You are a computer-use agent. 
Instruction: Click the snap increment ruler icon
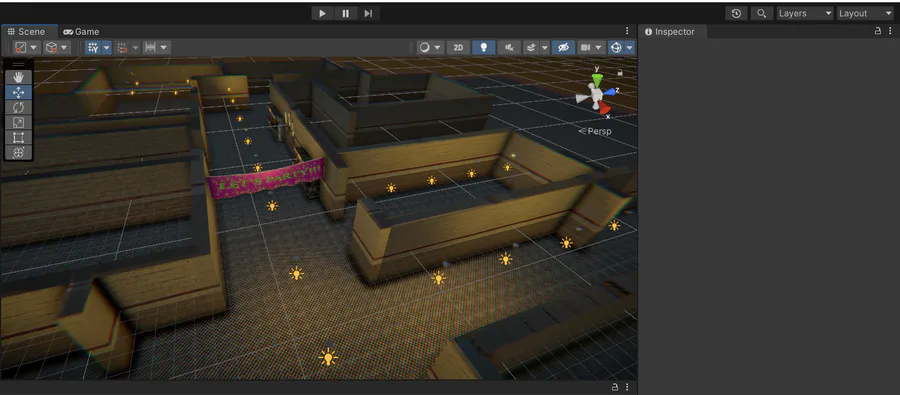pyautogui.click(x=151, y=48)
